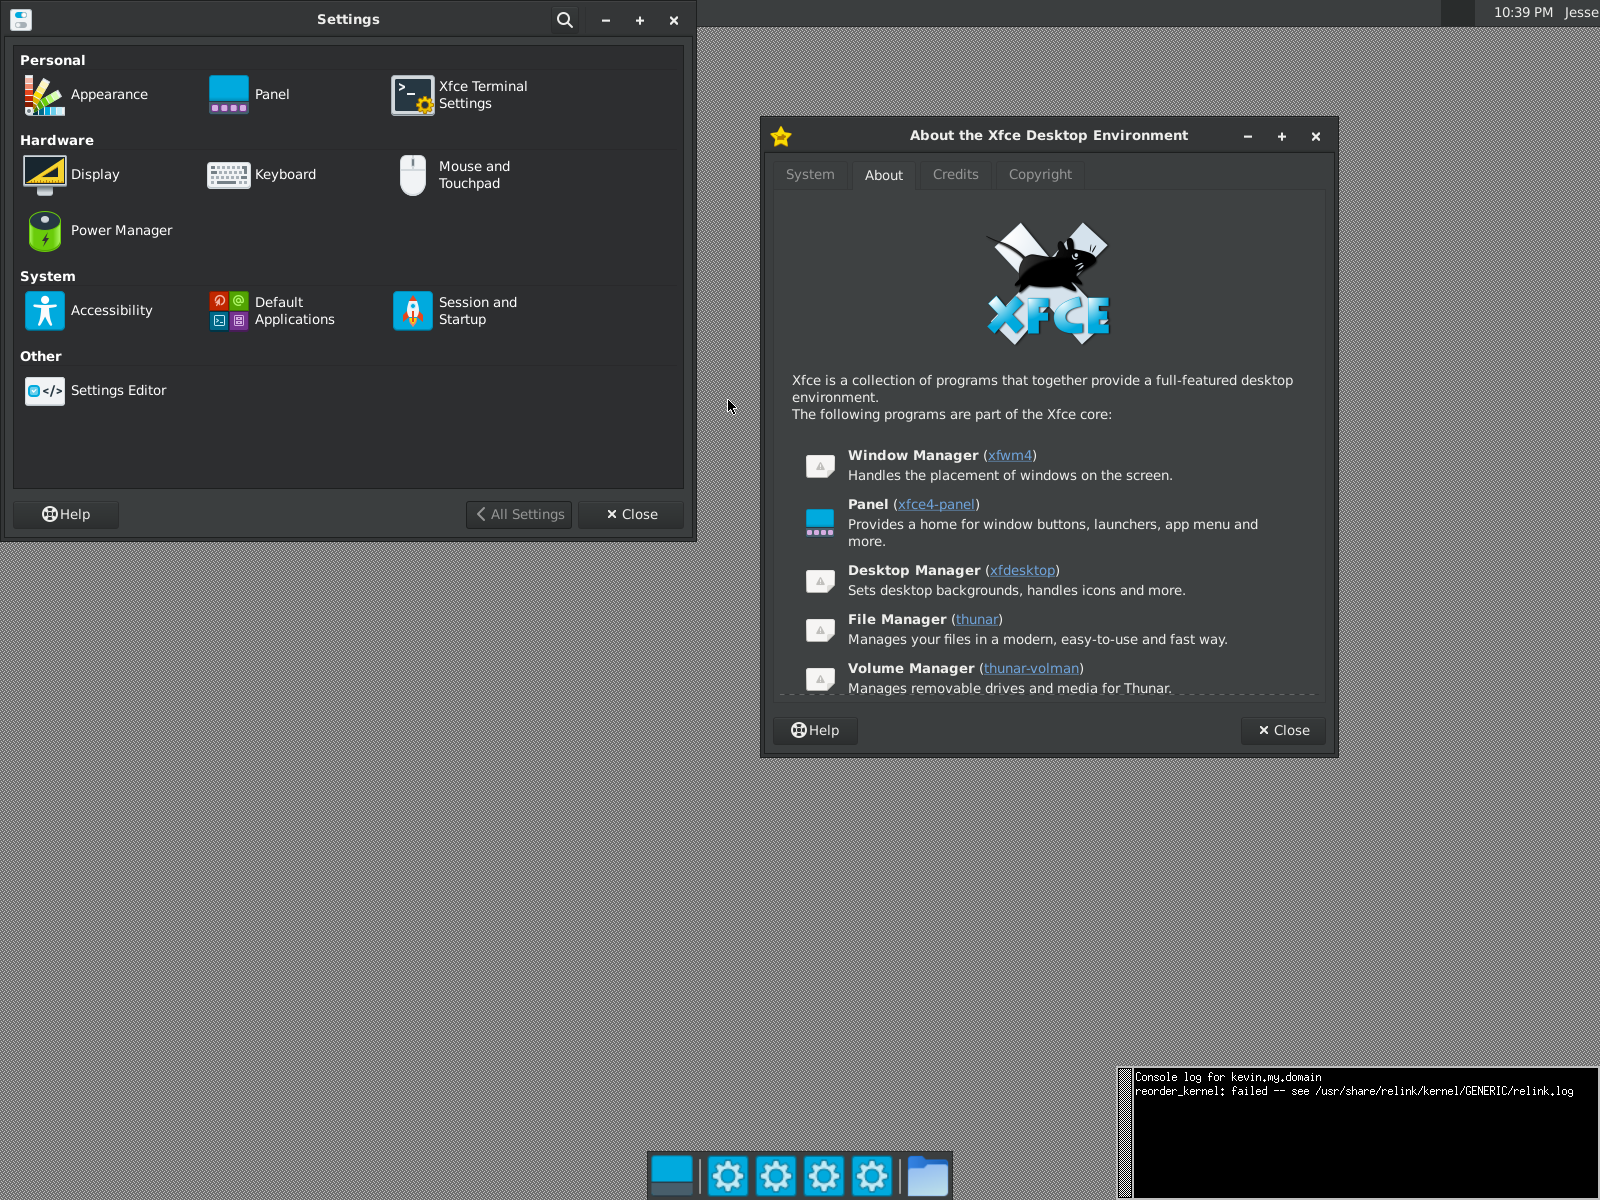Open Power Manager

click(x=98, y=231)
